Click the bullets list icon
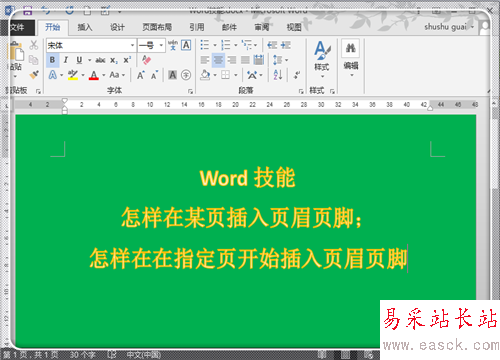This screenshot has height=360, width=500. (x=205, y=45)
